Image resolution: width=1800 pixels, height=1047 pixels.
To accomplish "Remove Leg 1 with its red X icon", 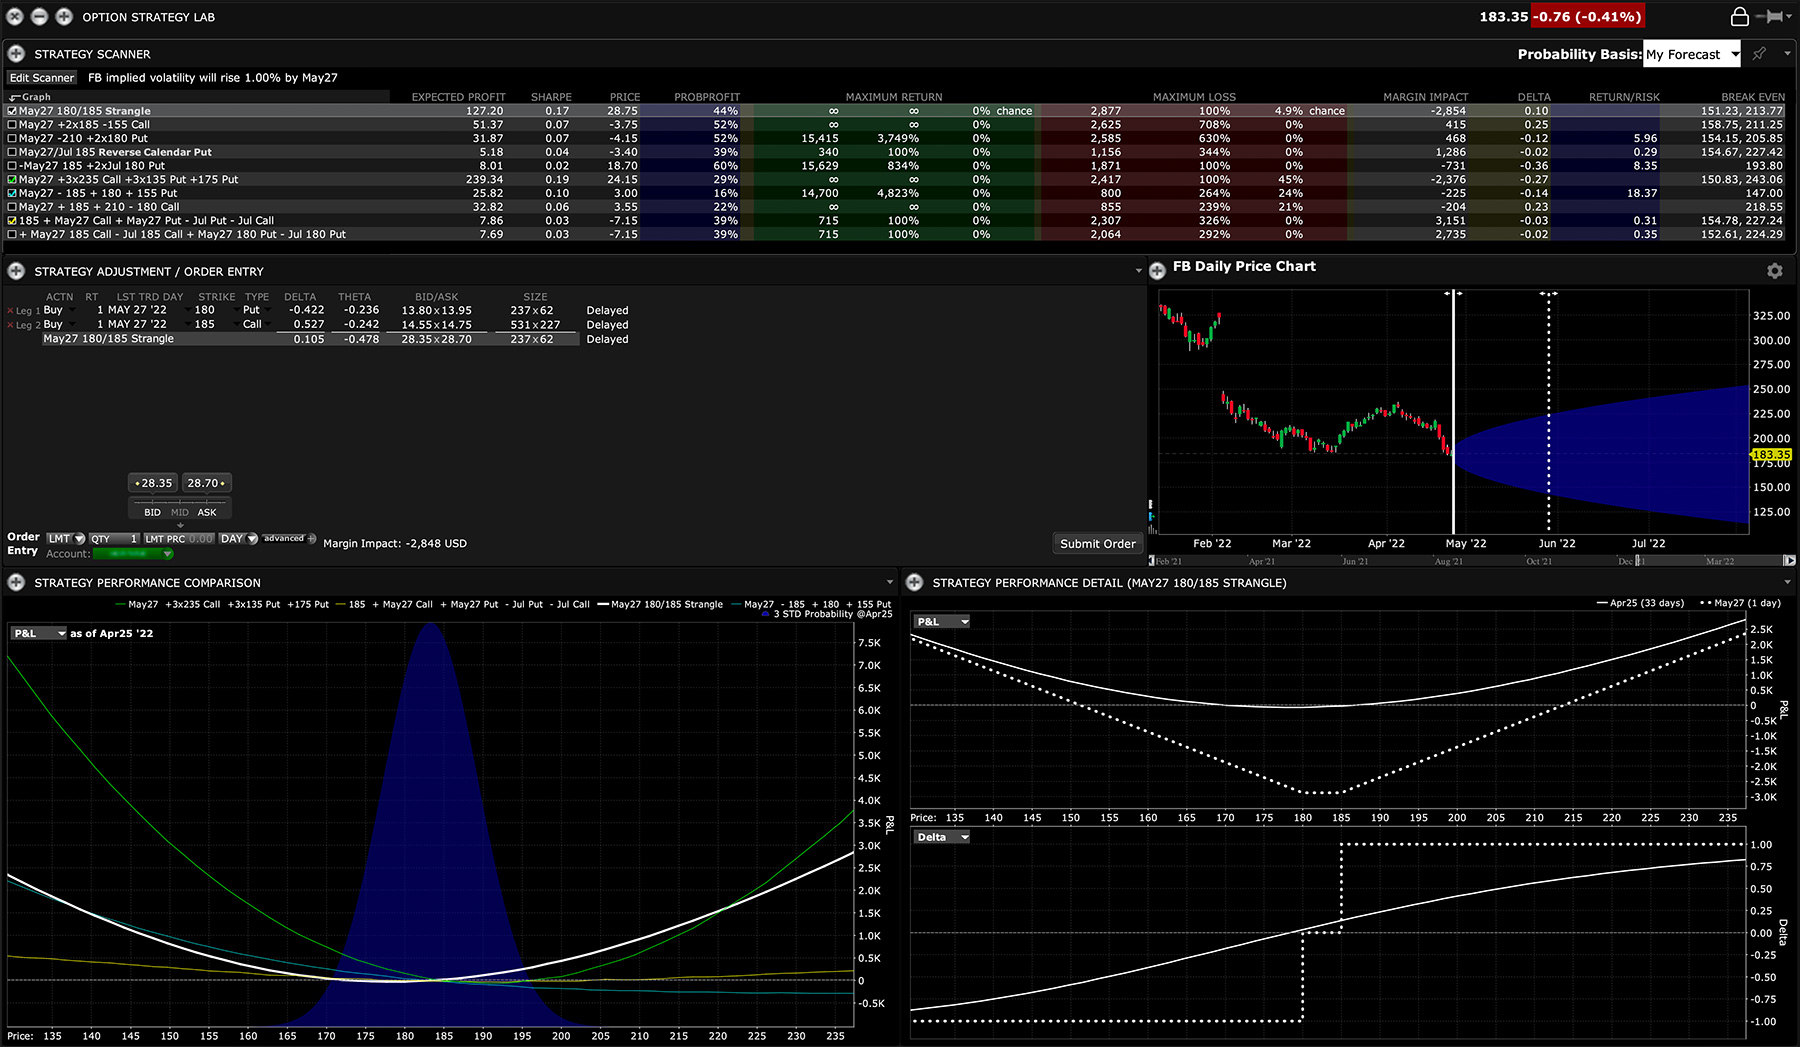I will click(9, 310).
